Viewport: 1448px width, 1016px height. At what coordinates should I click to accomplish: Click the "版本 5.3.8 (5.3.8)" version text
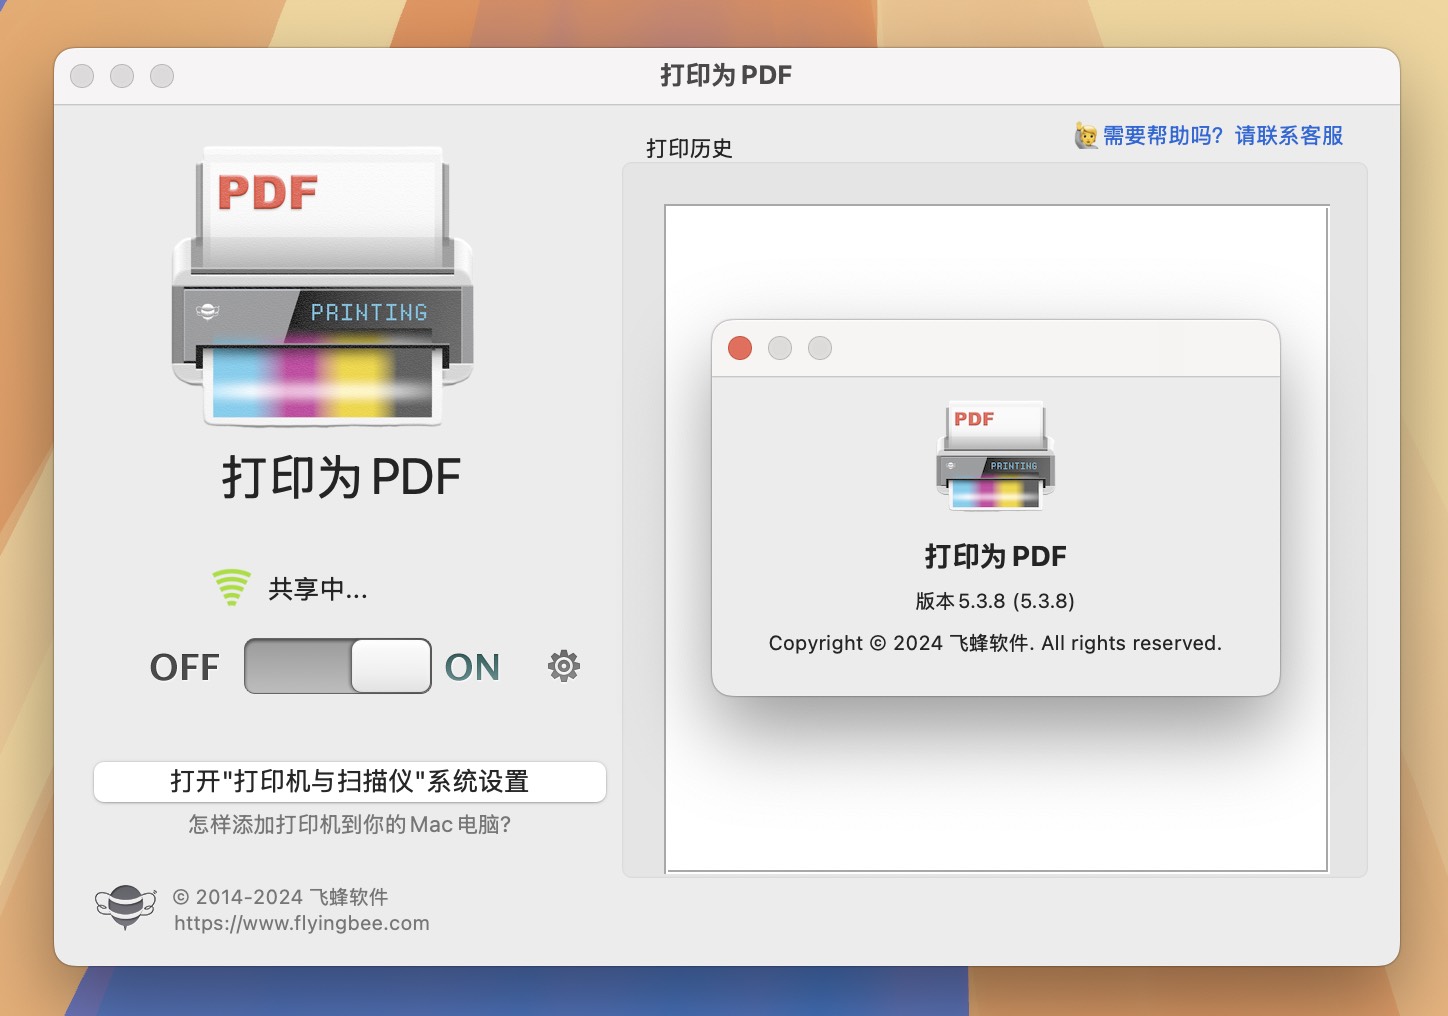(995, 601)
